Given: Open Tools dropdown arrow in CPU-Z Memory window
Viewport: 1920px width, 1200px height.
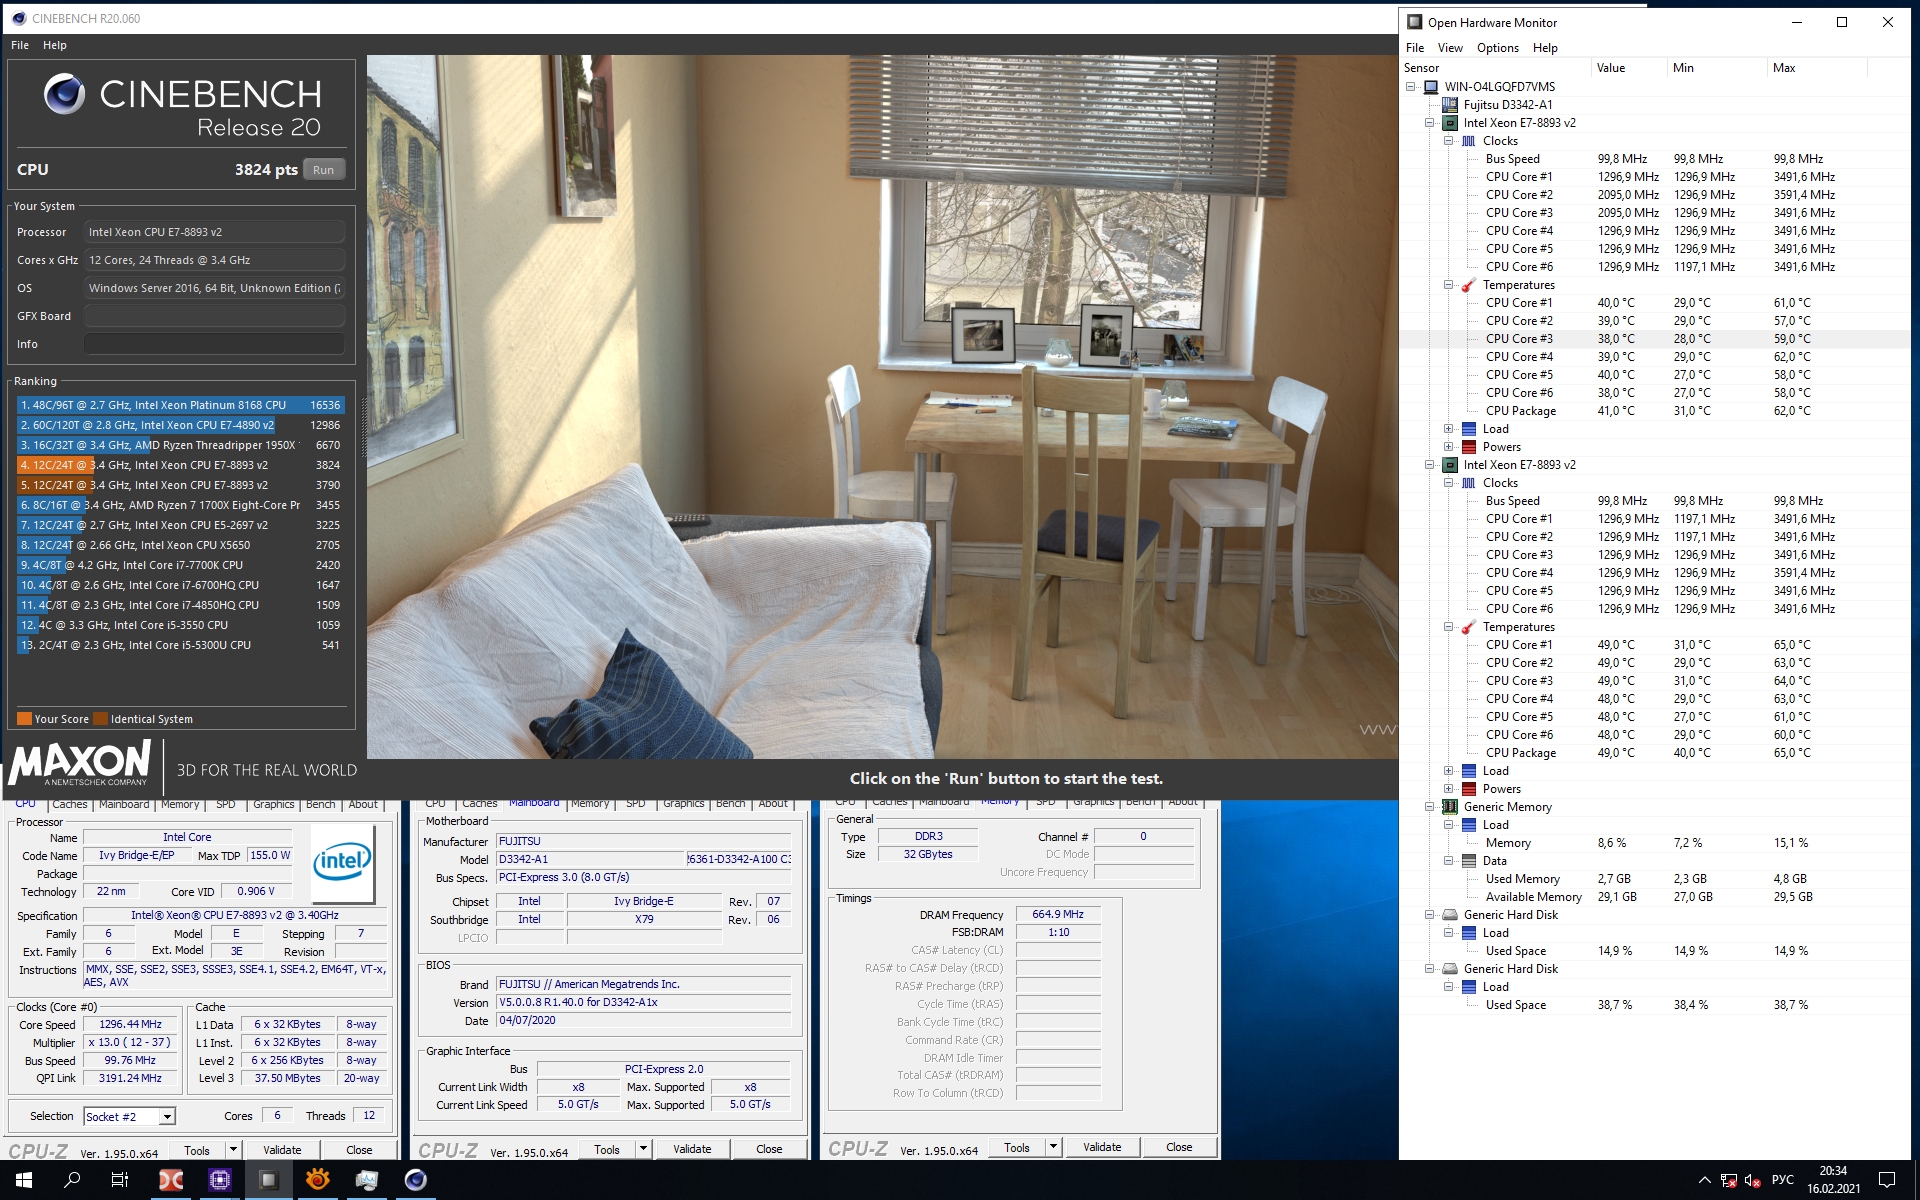Looking at the screenshot, I should click(1053, 1147).
